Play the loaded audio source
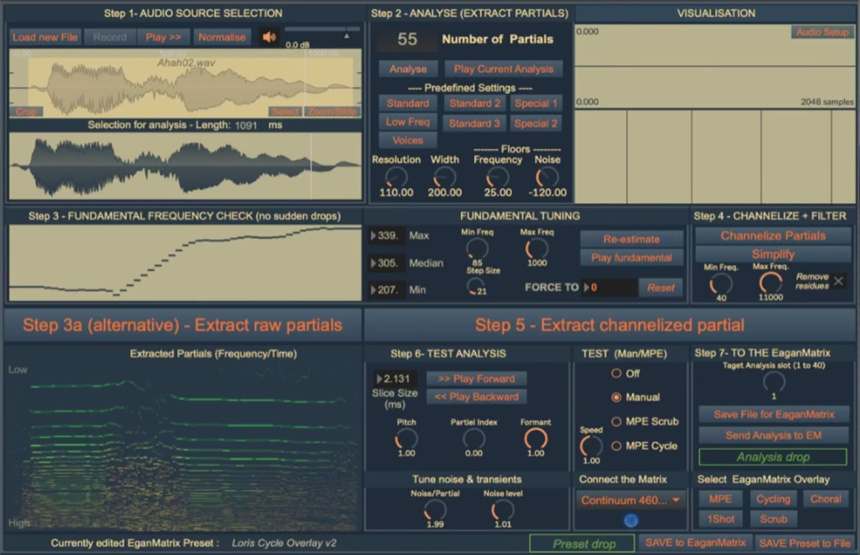Screen dimensions: 860x555 point(163,37)
